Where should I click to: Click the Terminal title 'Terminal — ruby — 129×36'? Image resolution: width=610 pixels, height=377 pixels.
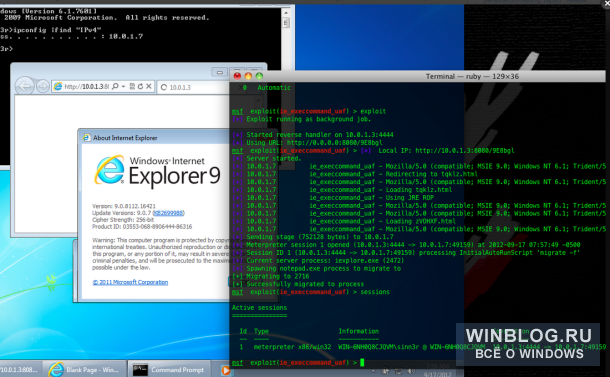click(472, 76)
